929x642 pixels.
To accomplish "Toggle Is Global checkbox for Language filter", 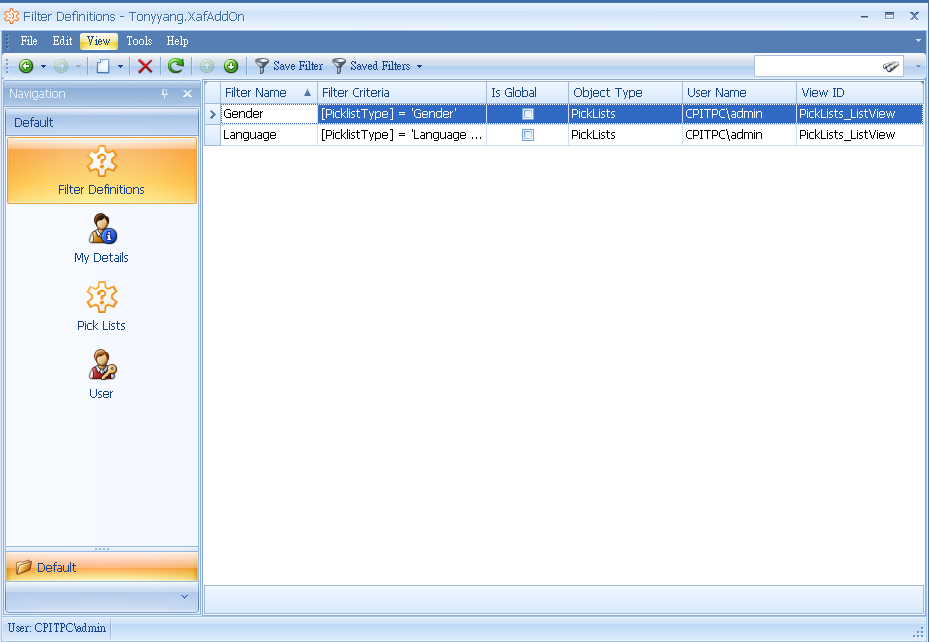I will tap(527, 135).
